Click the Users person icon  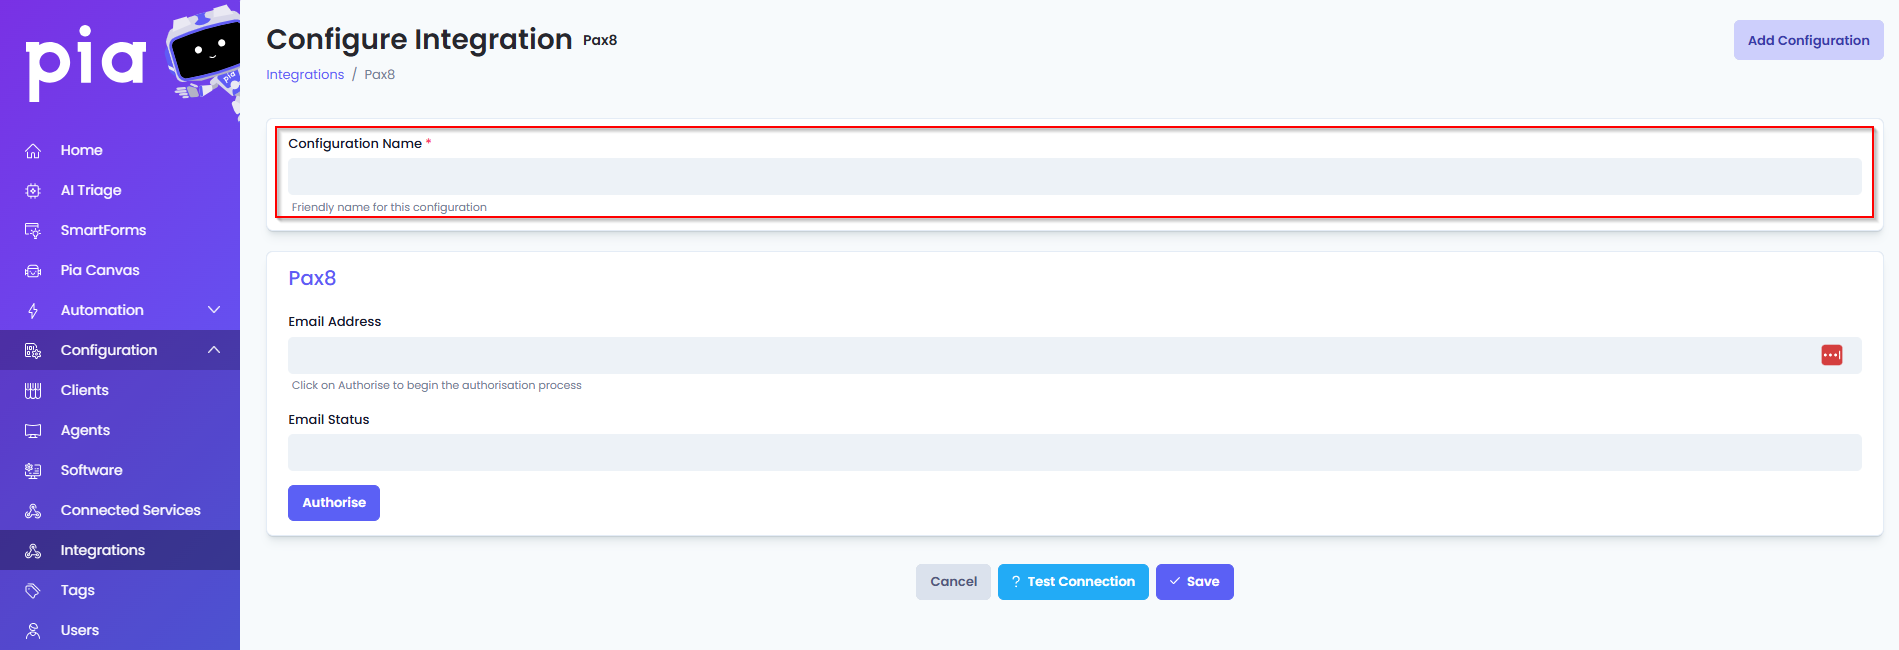33,631
